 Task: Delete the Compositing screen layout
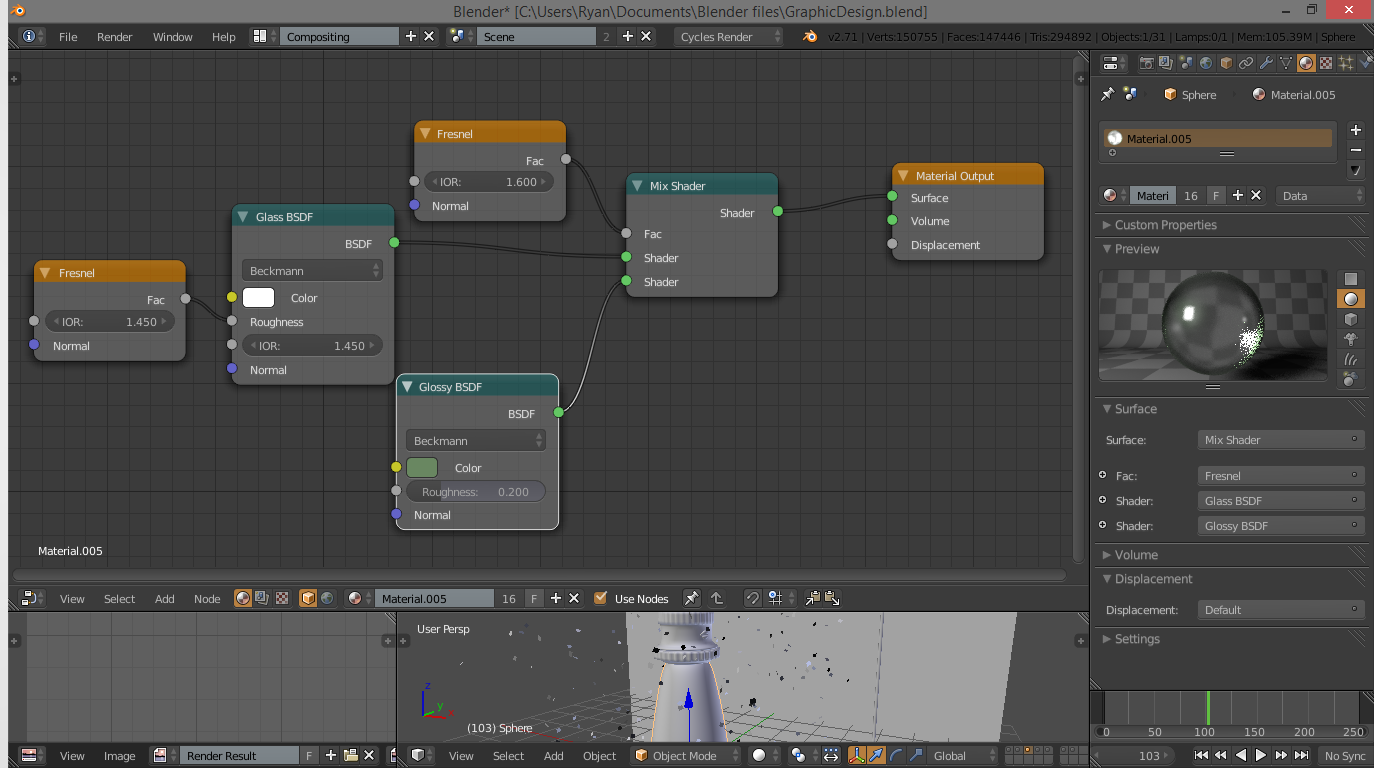pyautogui.click(x=429, y=36)
